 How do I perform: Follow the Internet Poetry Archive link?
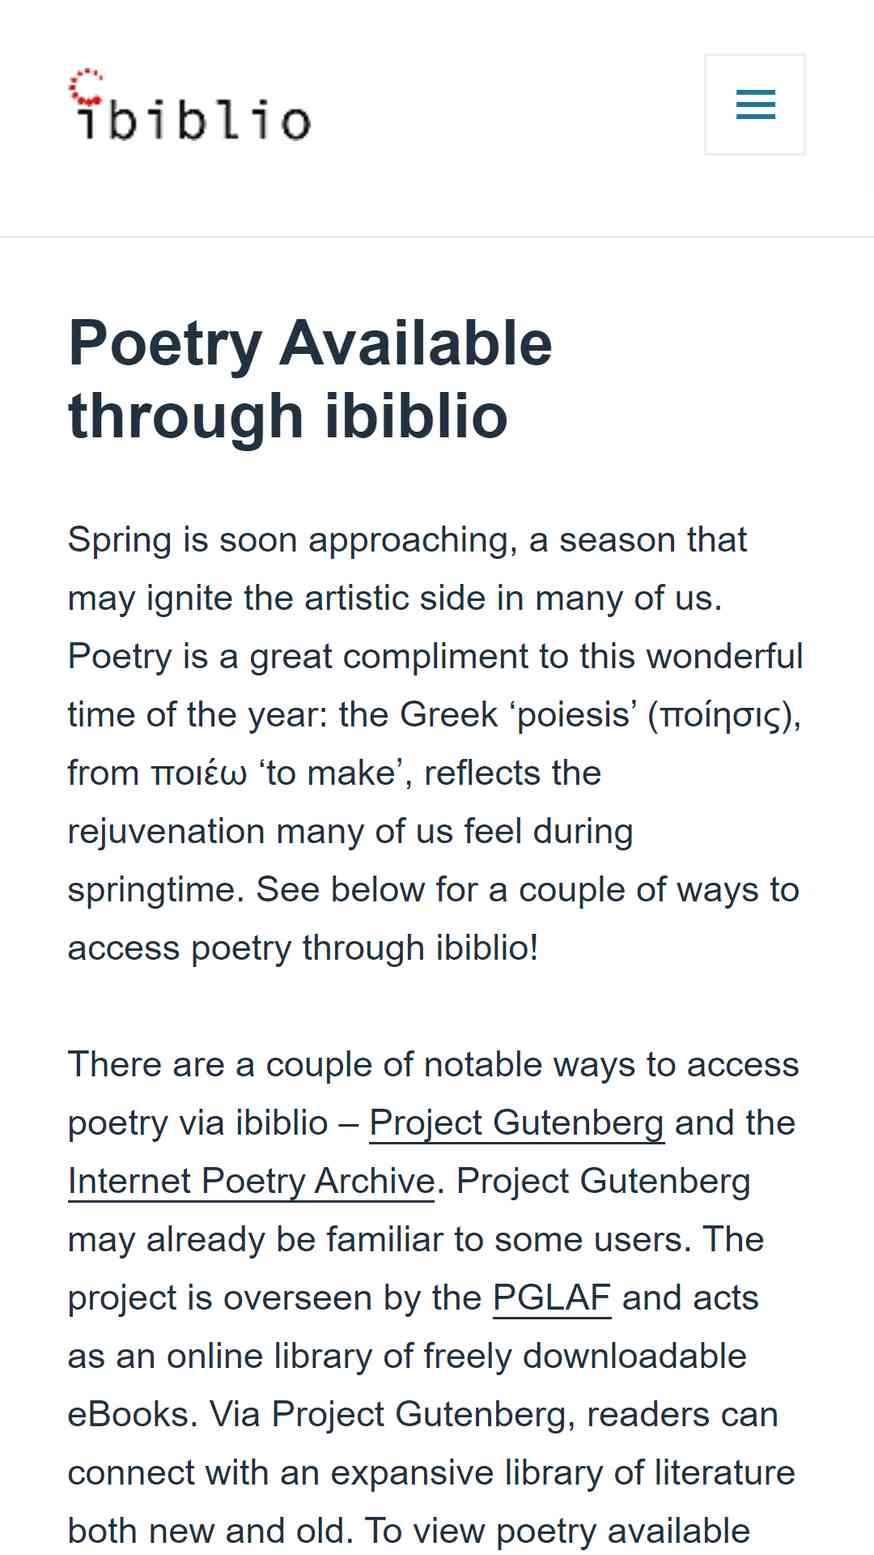point(251,1181)
